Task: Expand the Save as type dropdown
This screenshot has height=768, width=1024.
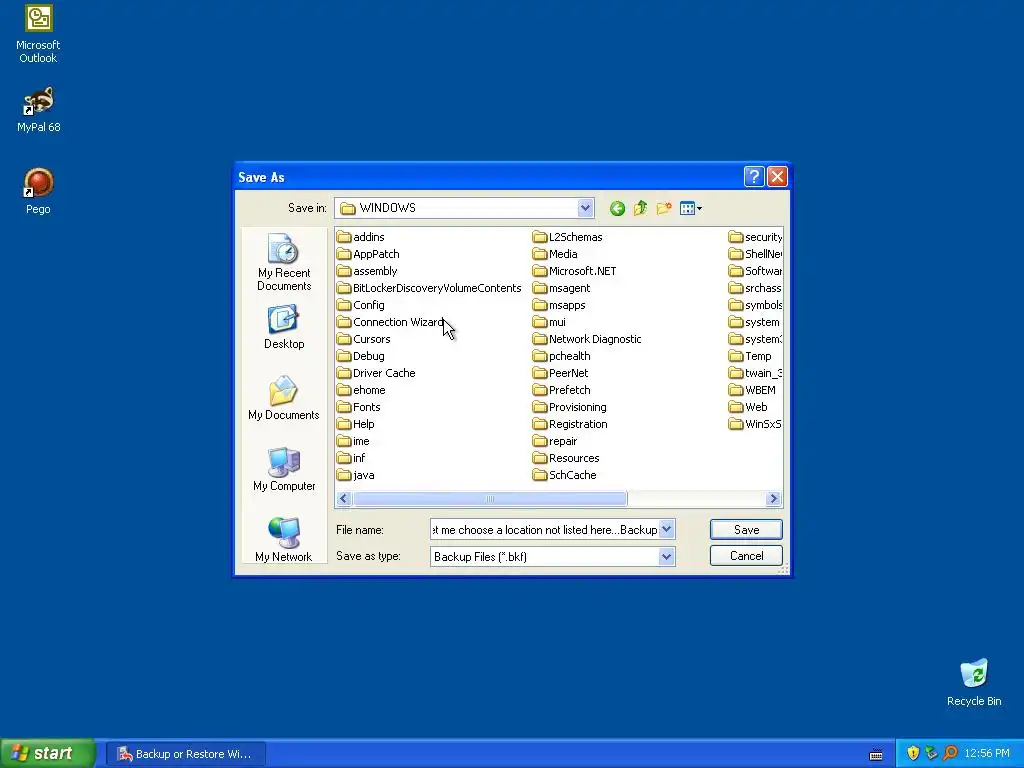Action: tap(666, 556)
